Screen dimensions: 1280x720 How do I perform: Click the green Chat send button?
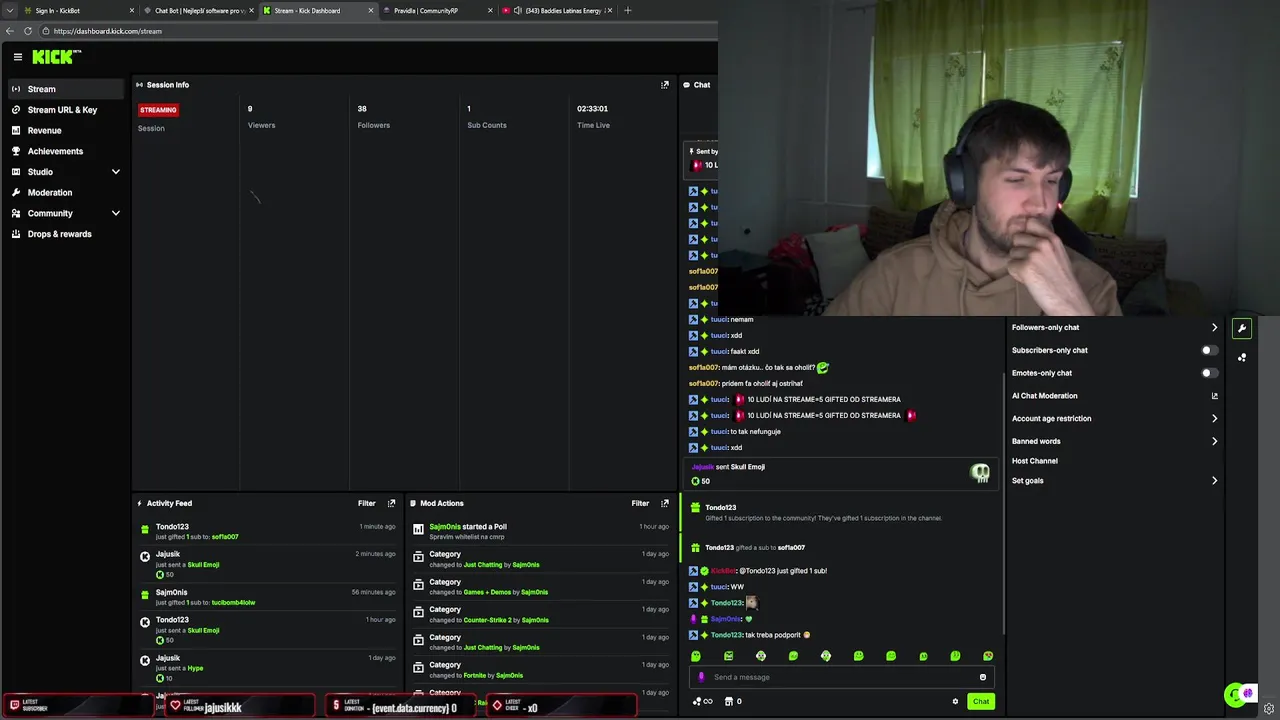pyautogui.click(x=980, y=701)
